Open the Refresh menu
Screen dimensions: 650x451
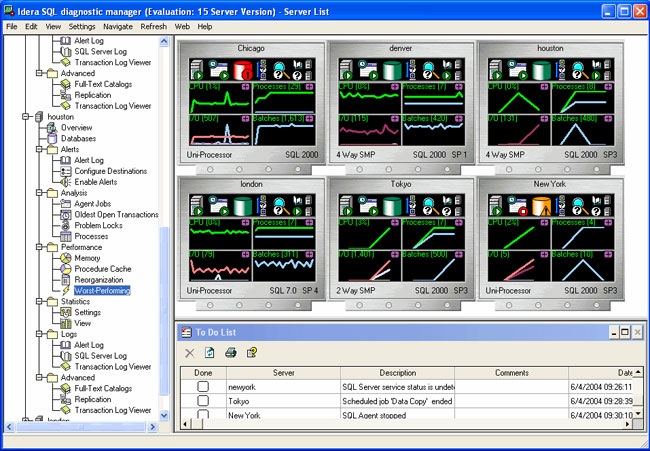(153, 27)
